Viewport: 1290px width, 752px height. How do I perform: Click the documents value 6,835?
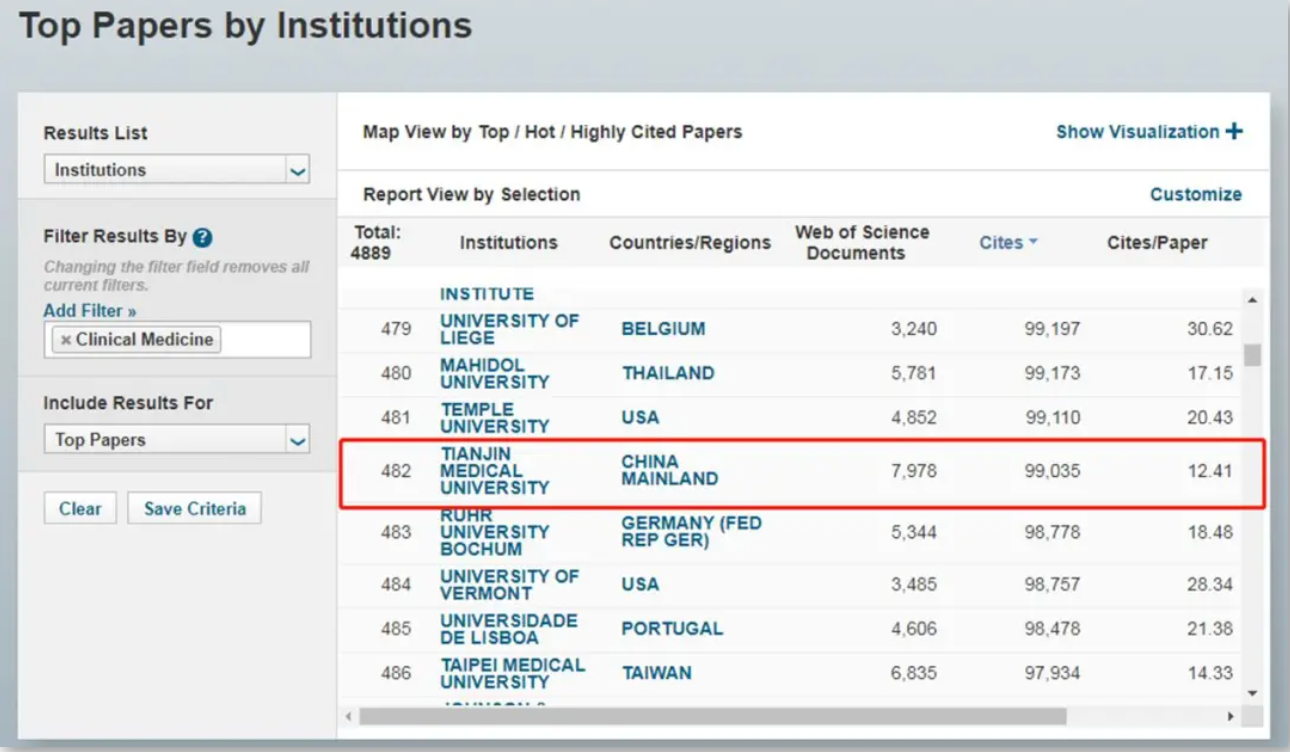click(x=914, y=673)
